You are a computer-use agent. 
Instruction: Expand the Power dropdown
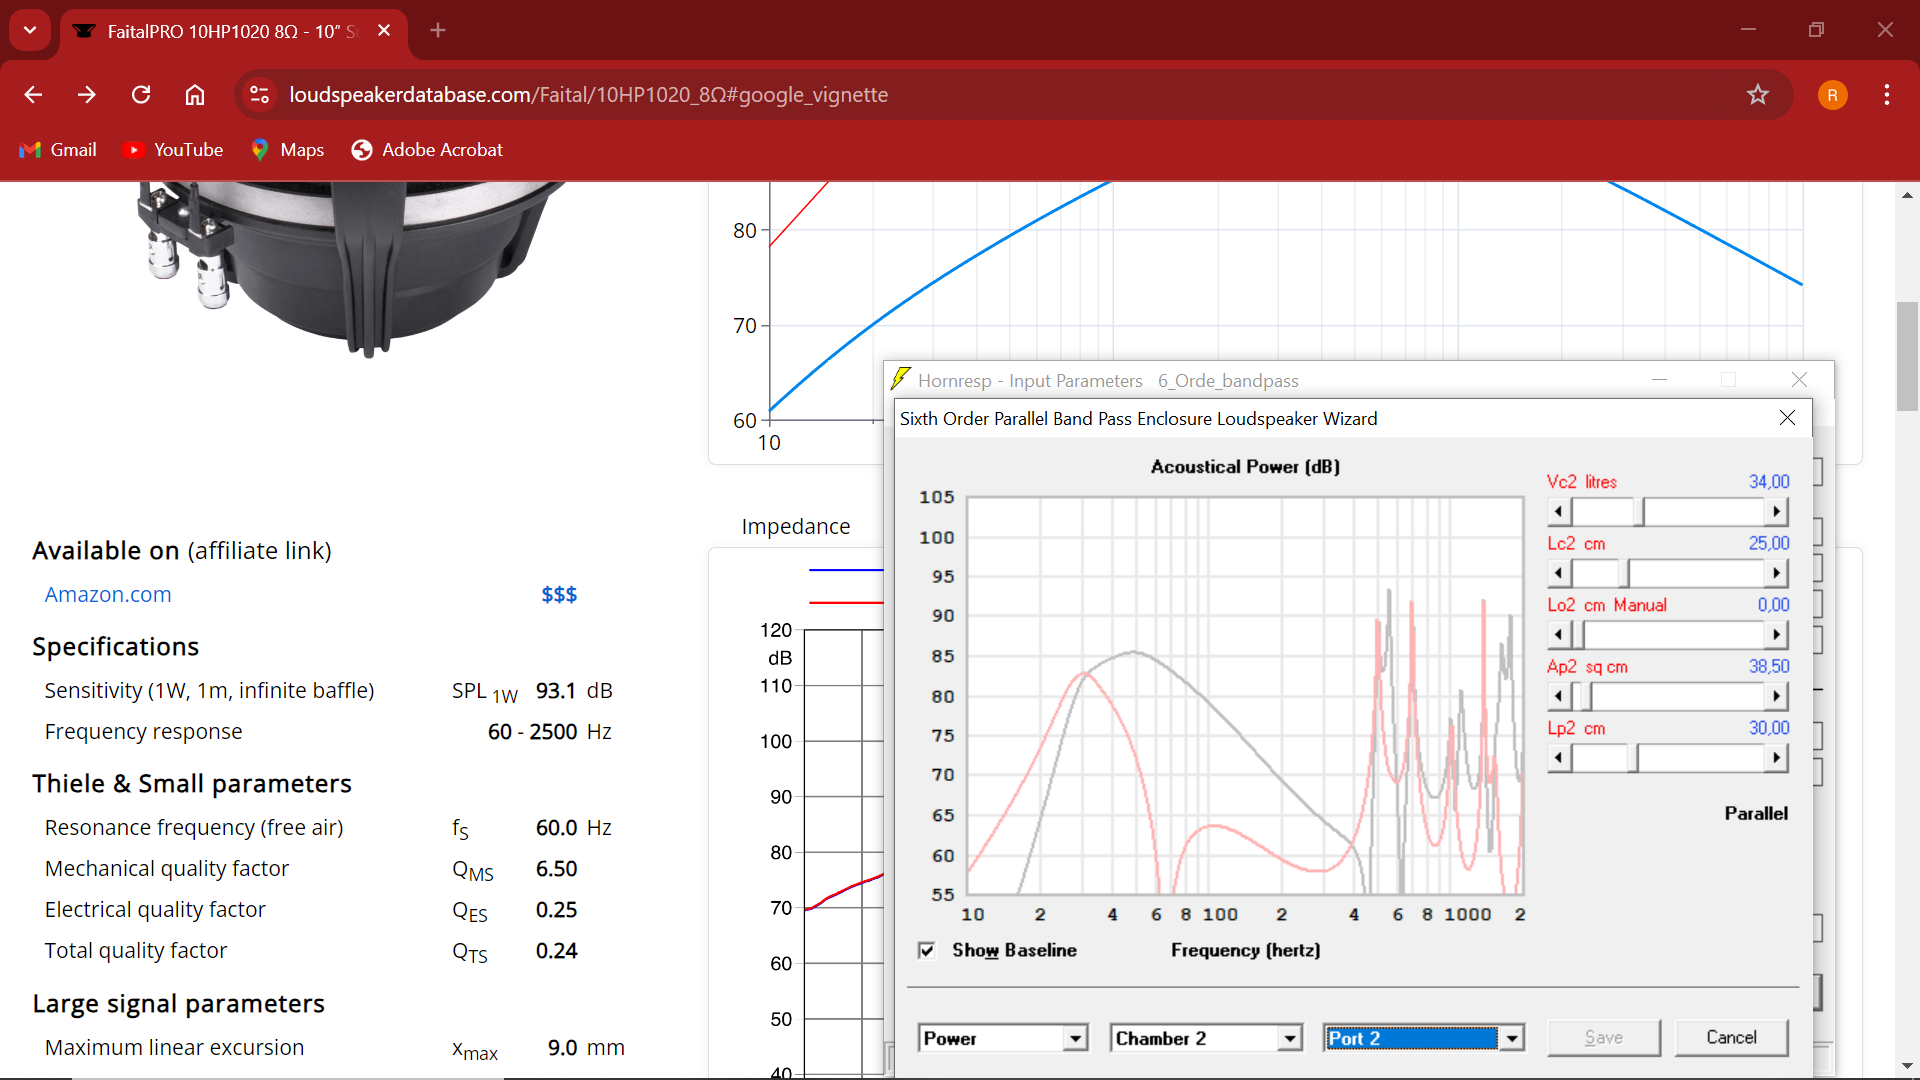(x=1075, y=1039)
